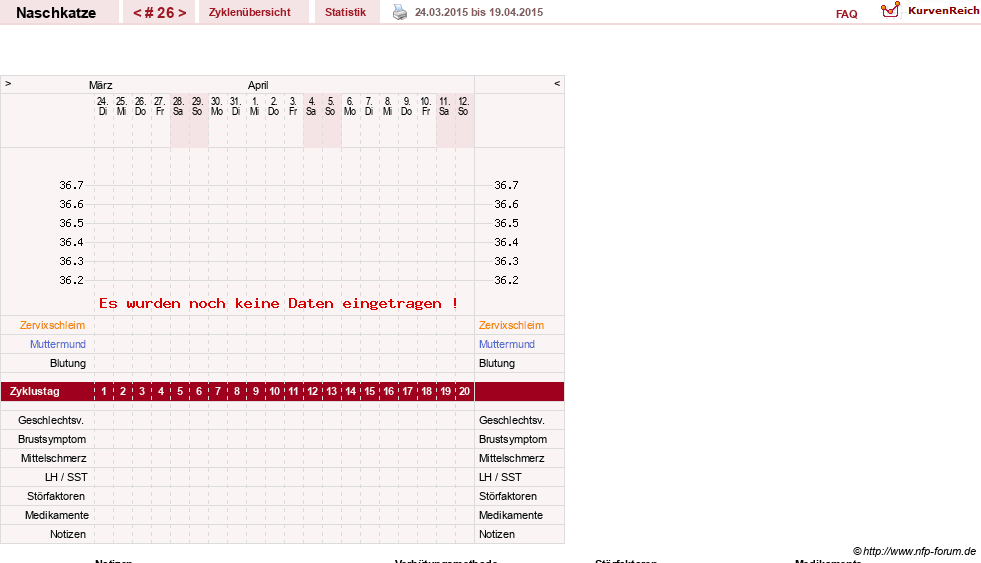Click the left Brustsymptom row label
This screenshot has height=563, width=981.
point(52,439)
